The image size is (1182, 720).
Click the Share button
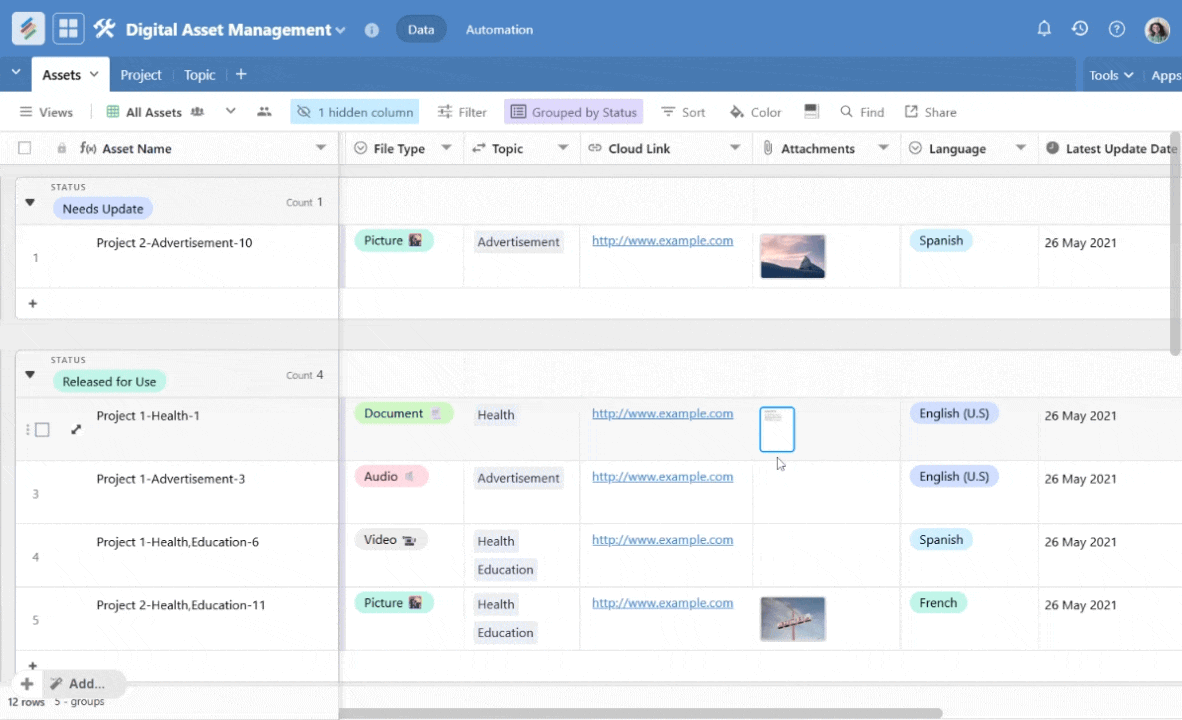[930, 112]
